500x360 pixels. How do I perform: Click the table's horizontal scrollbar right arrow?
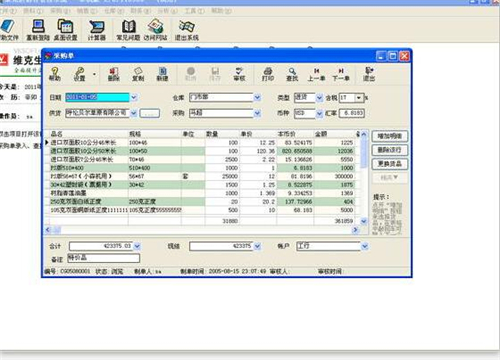click(x=355, y=230)
